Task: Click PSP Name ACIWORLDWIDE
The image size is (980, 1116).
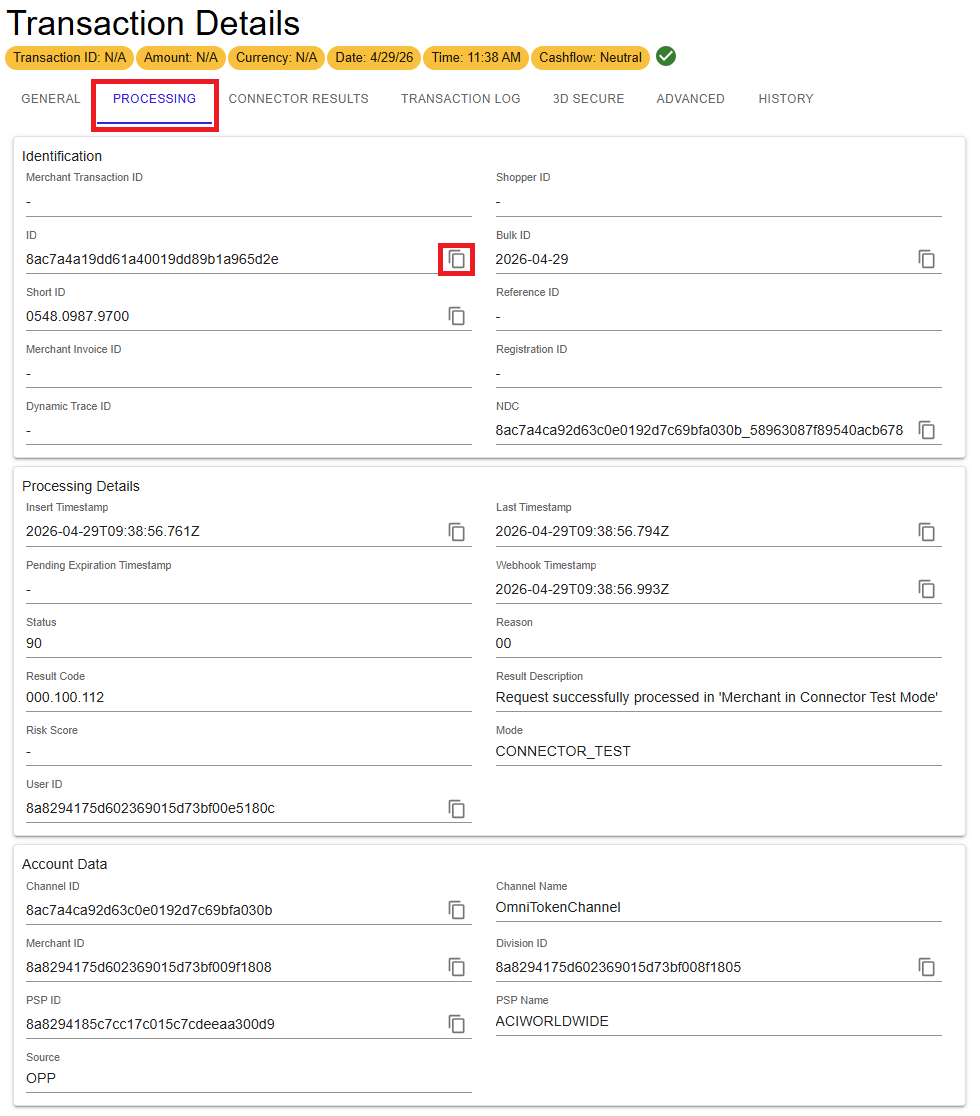Action: click(x=552, y=1021)
